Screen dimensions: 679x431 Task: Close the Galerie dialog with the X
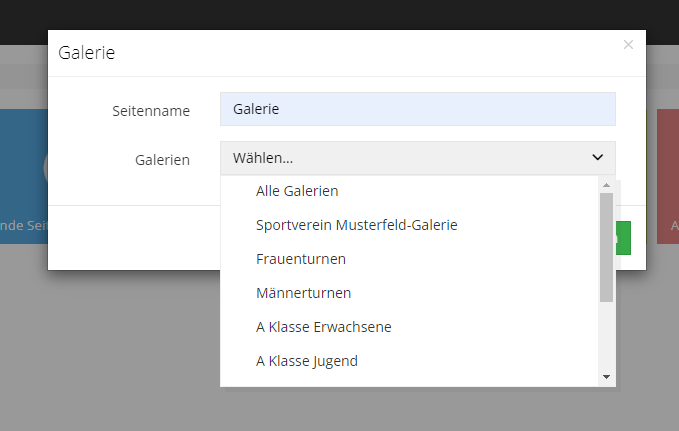[x=628, y=45]
